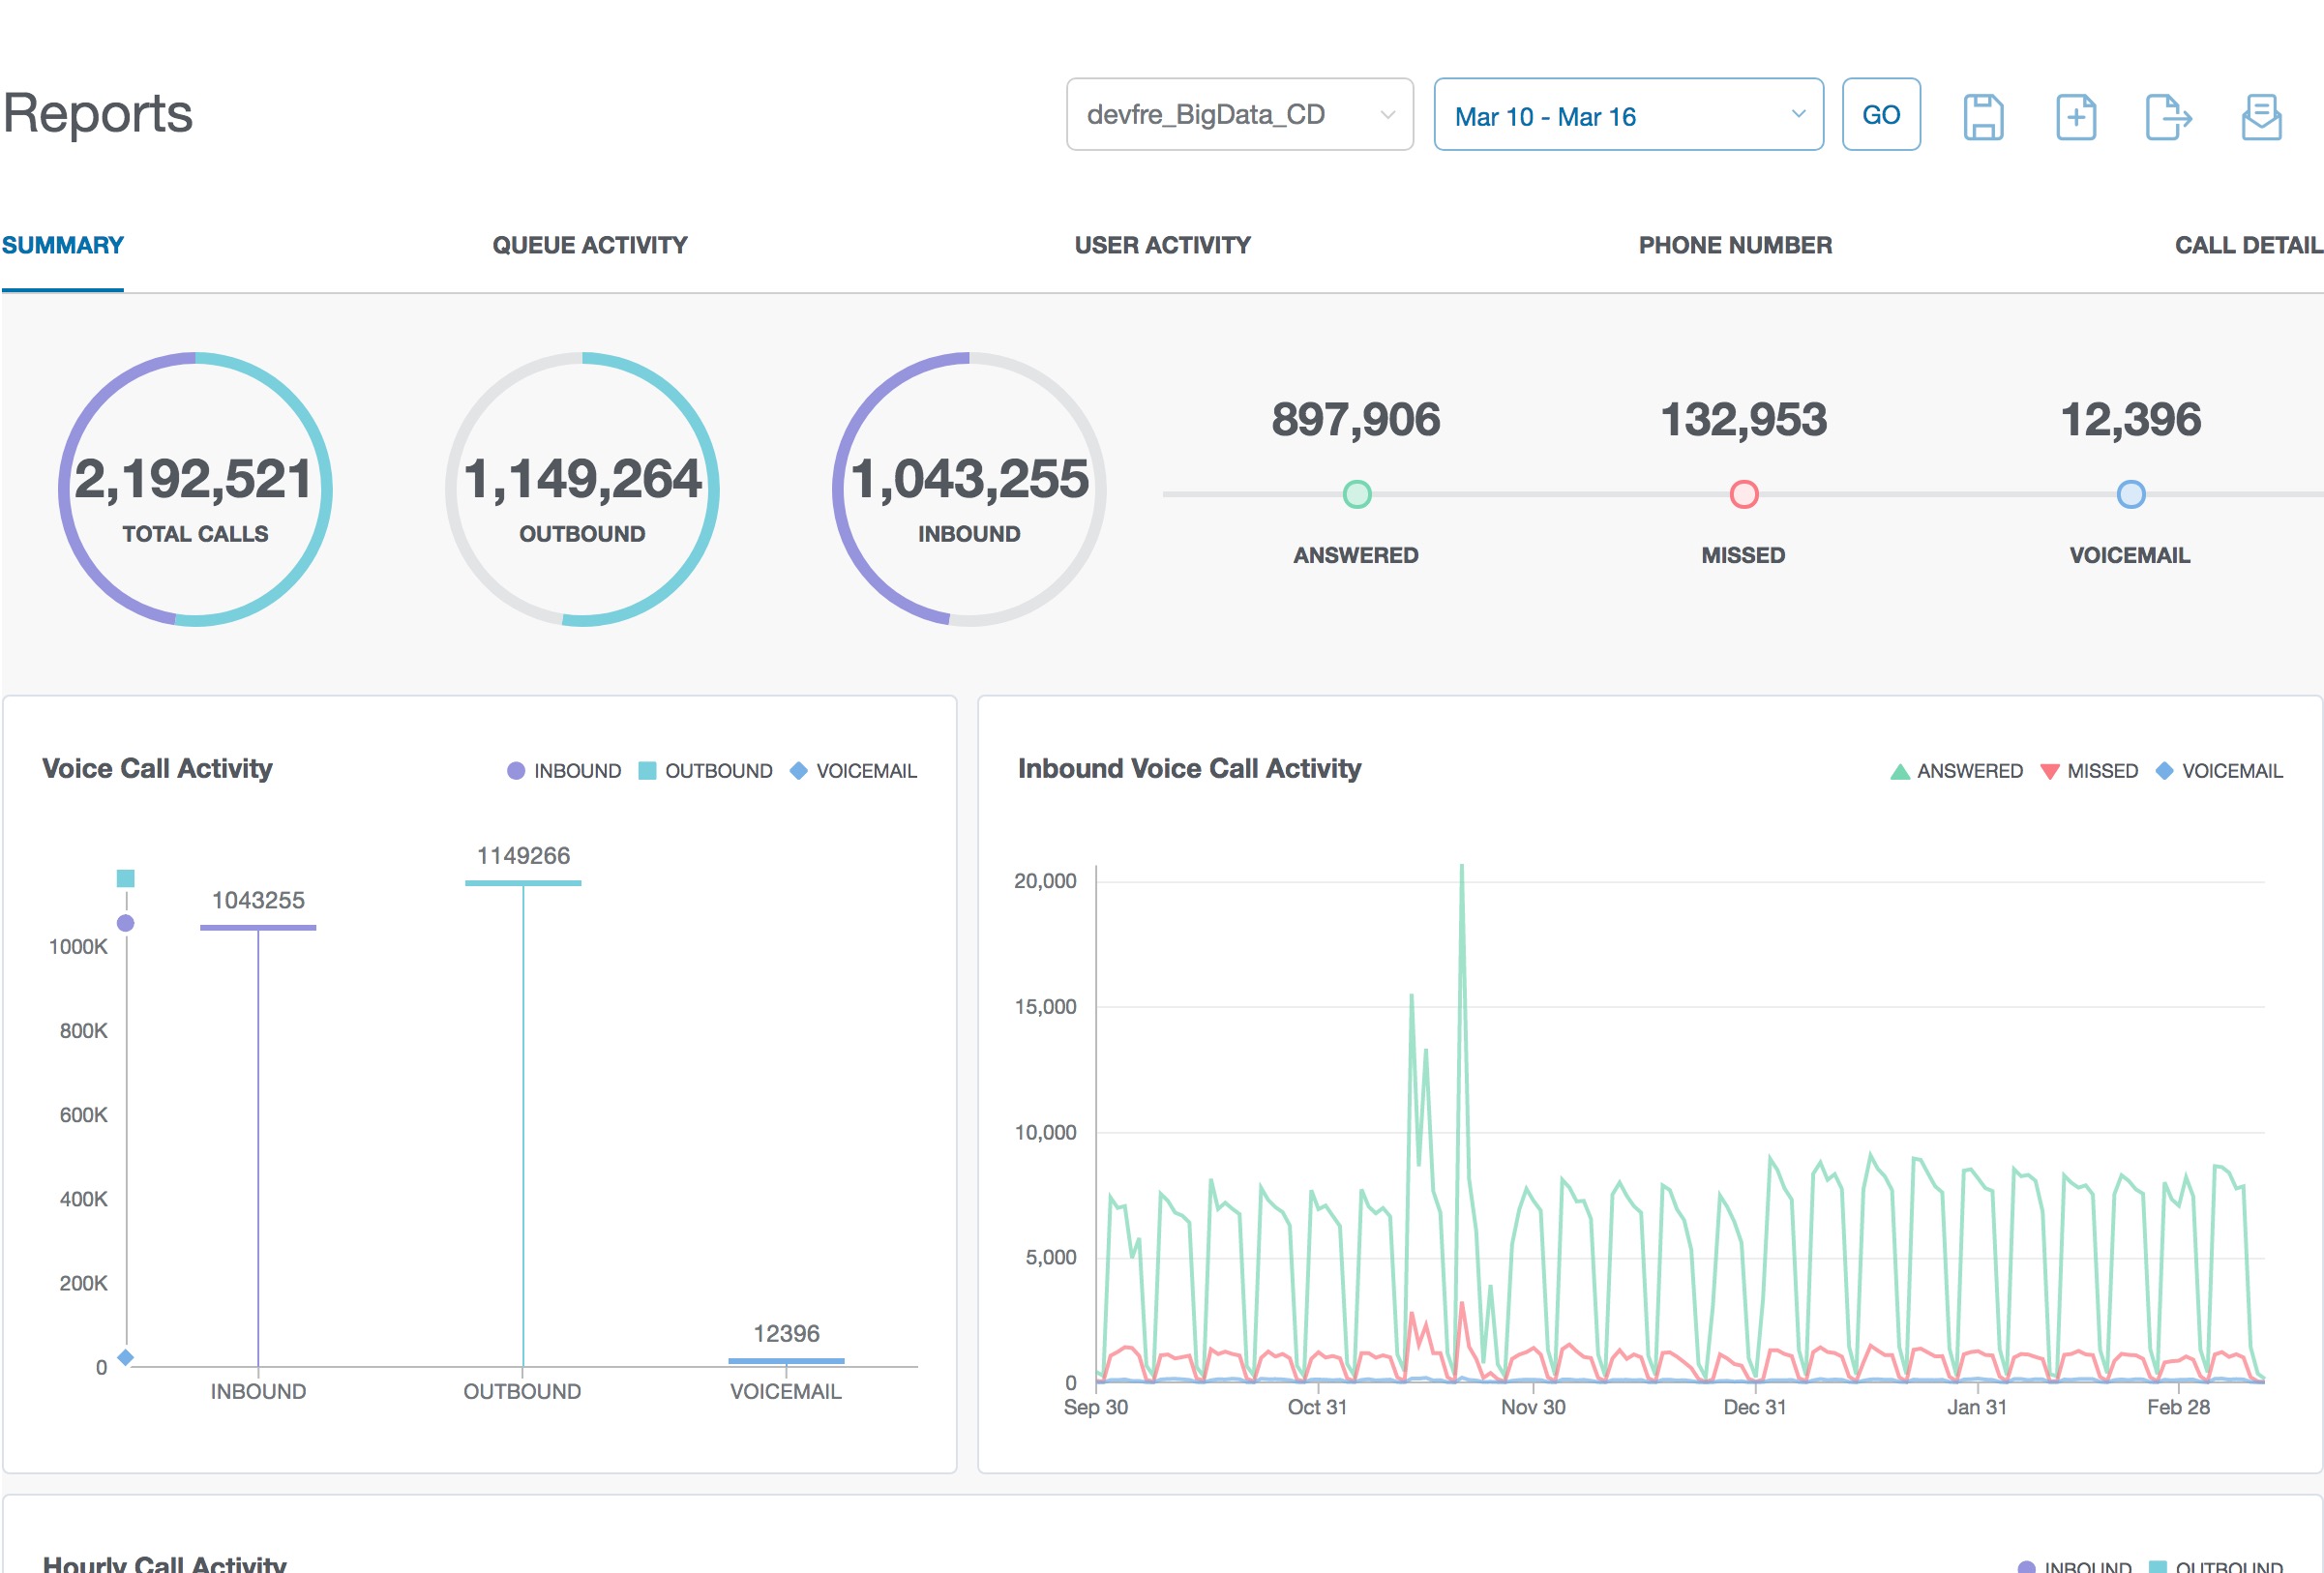Switch to the SUMMARY tab

[x=63, y=245]
